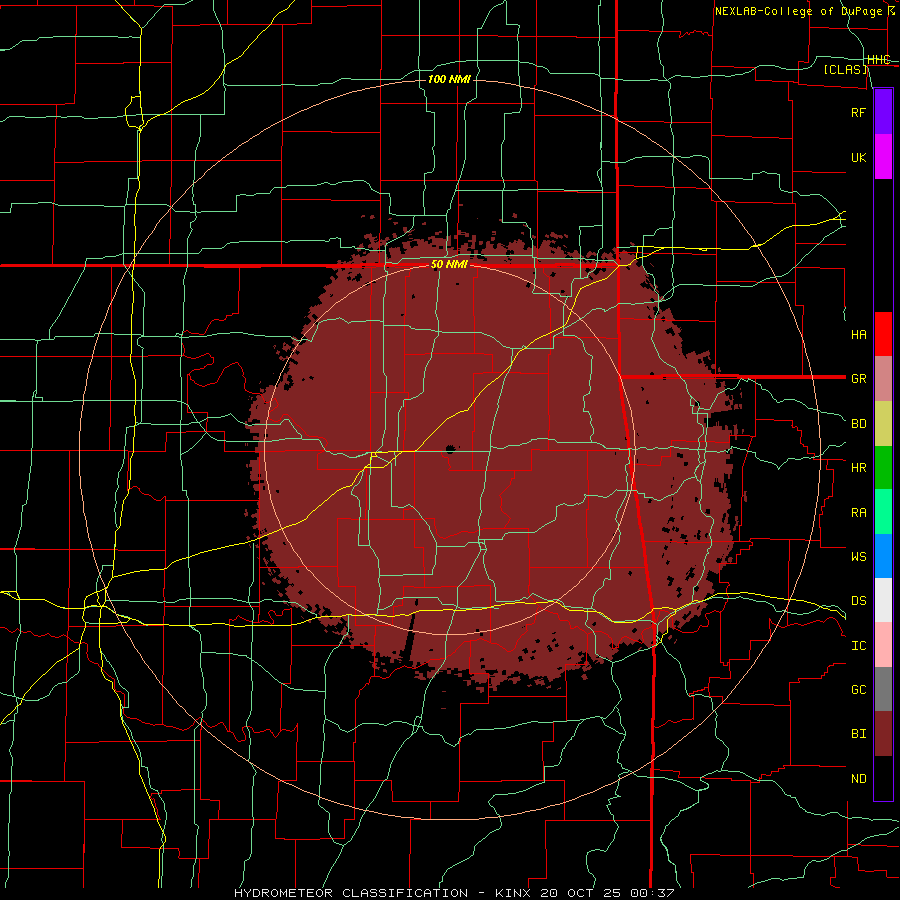Image resolution: width=900 pixels, height=900 pixels.
Task: Click the ND black legend color block
Action: [x=883, y=778]
